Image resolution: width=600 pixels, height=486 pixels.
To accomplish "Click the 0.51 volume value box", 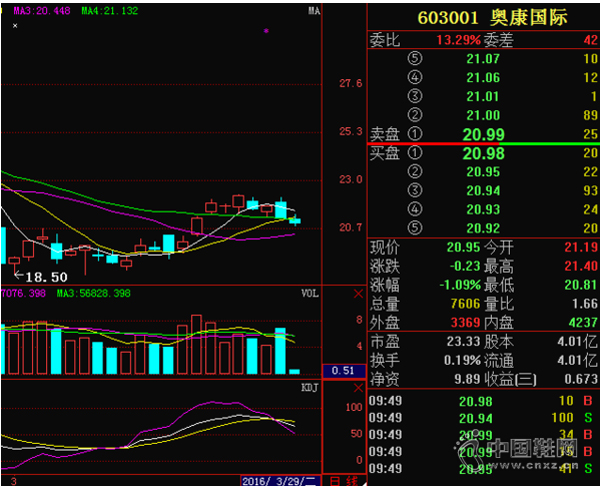I will coord(343,371).
